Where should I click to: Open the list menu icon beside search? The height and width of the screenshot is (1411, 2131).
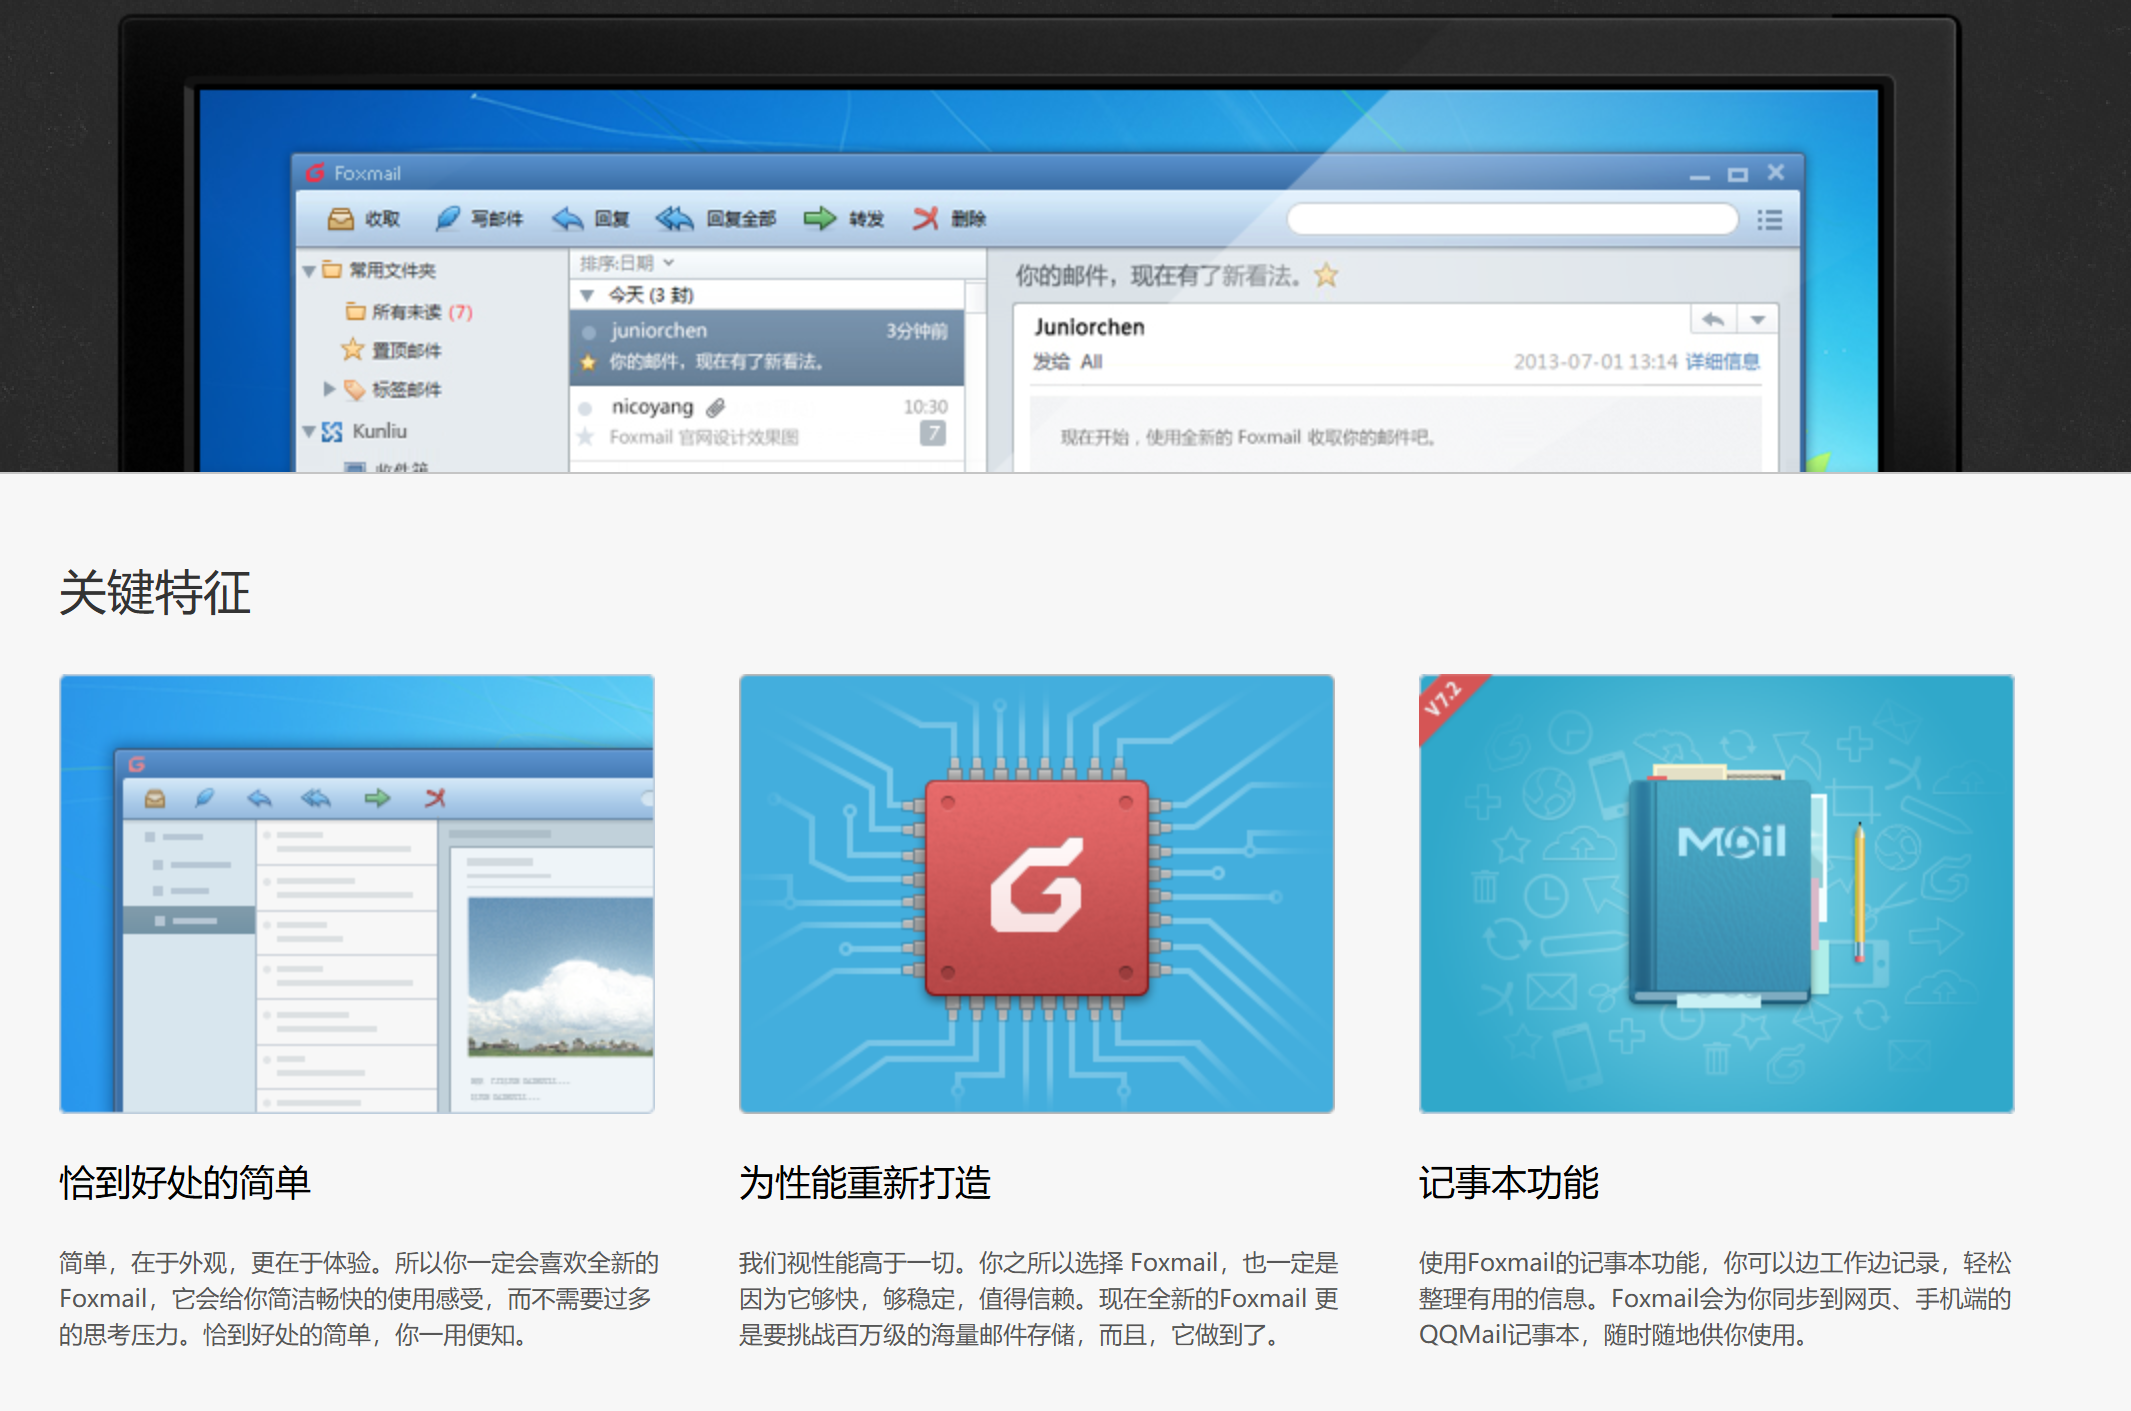pos(1770,220)
